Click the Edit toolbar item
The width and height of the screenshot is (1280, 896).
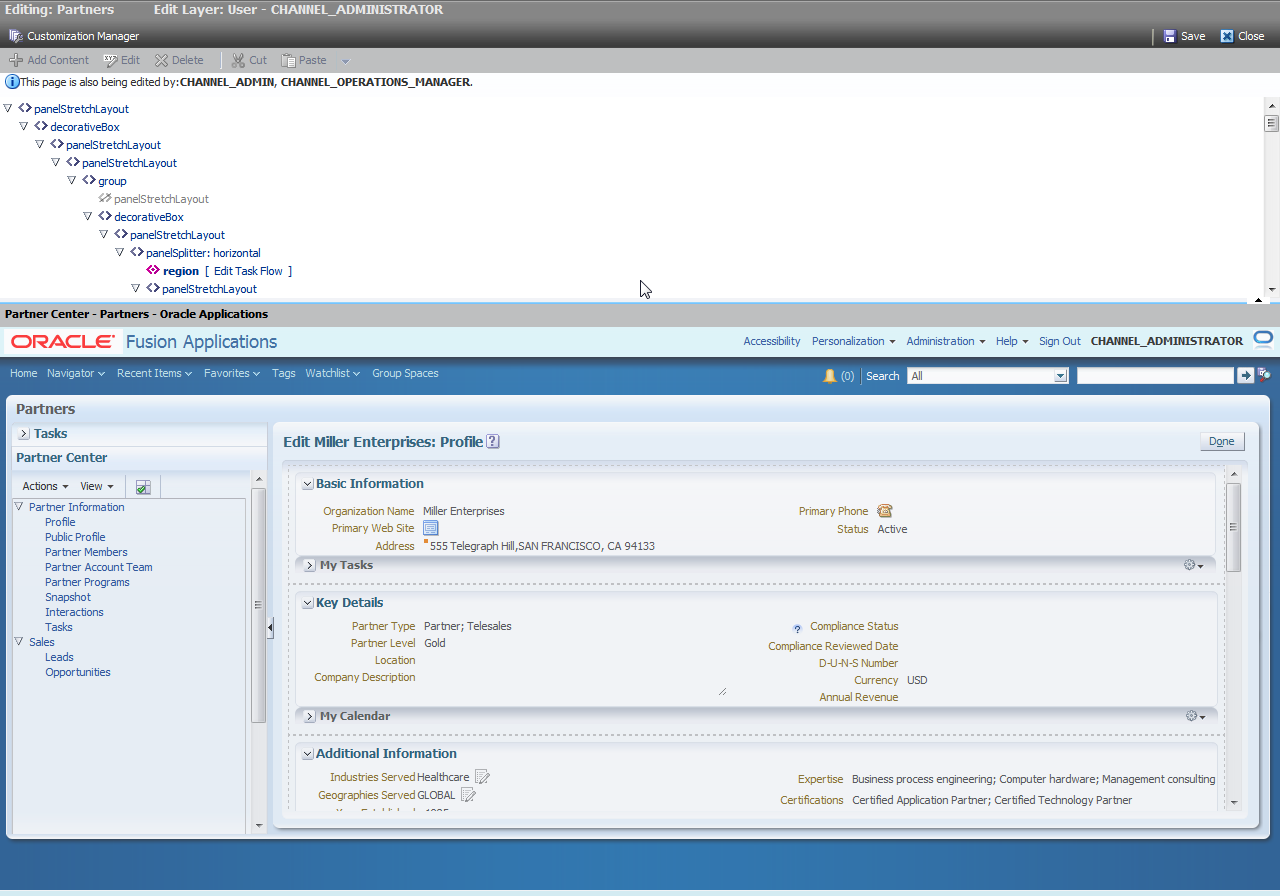pos(121,60)
